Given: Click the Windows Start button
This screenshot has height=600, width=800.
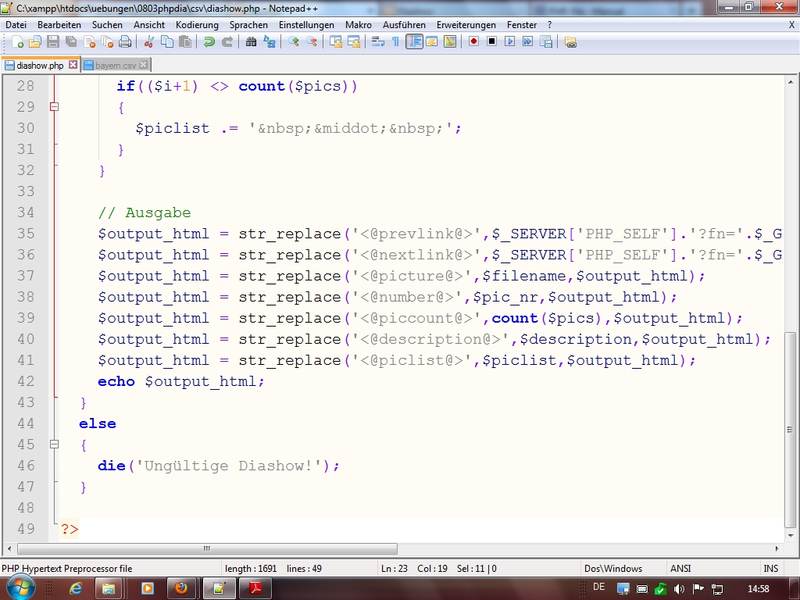Looking at the screenshot, I should tap(20, 588).
